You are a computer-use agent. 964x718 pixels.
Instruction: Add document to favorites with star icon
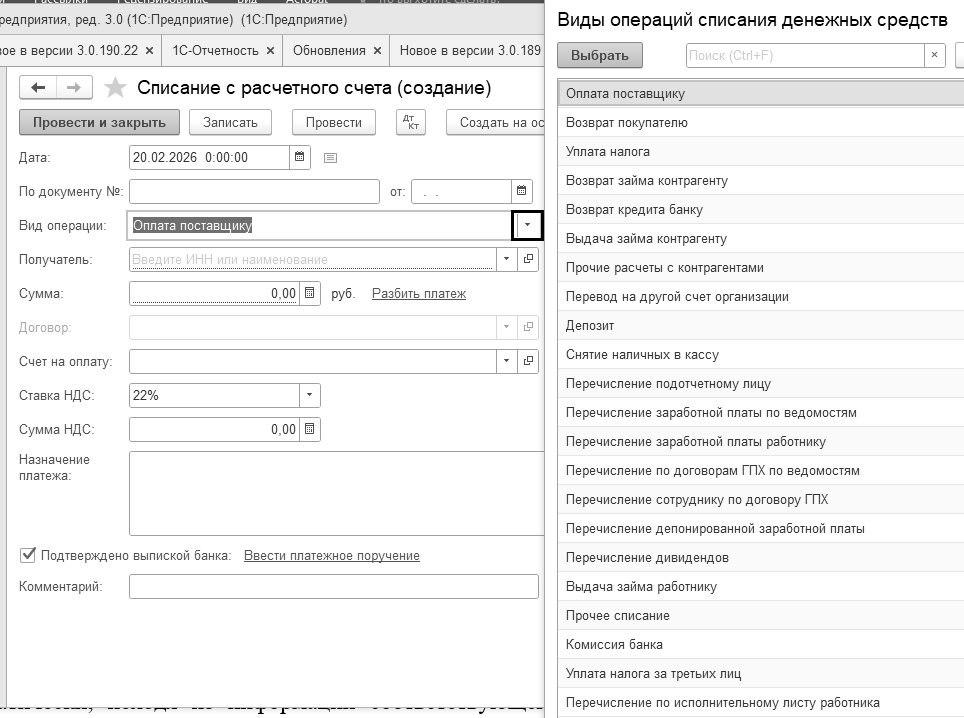pyautogui.click(x=115, y=87)
